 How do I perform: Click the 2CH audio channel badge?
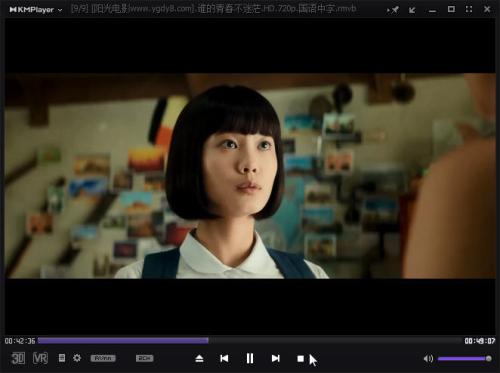[x=145, y=358]
